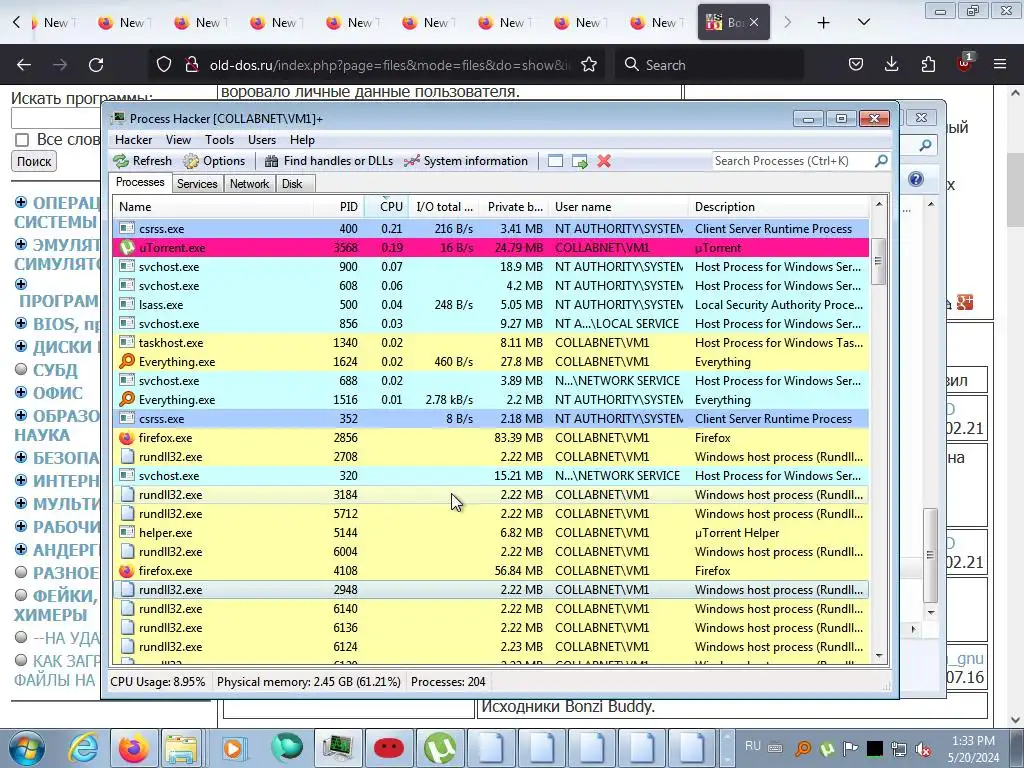Click the volume muted tray icon
1024x768 pixels.
pyautogui.click(x=923, y=749)
